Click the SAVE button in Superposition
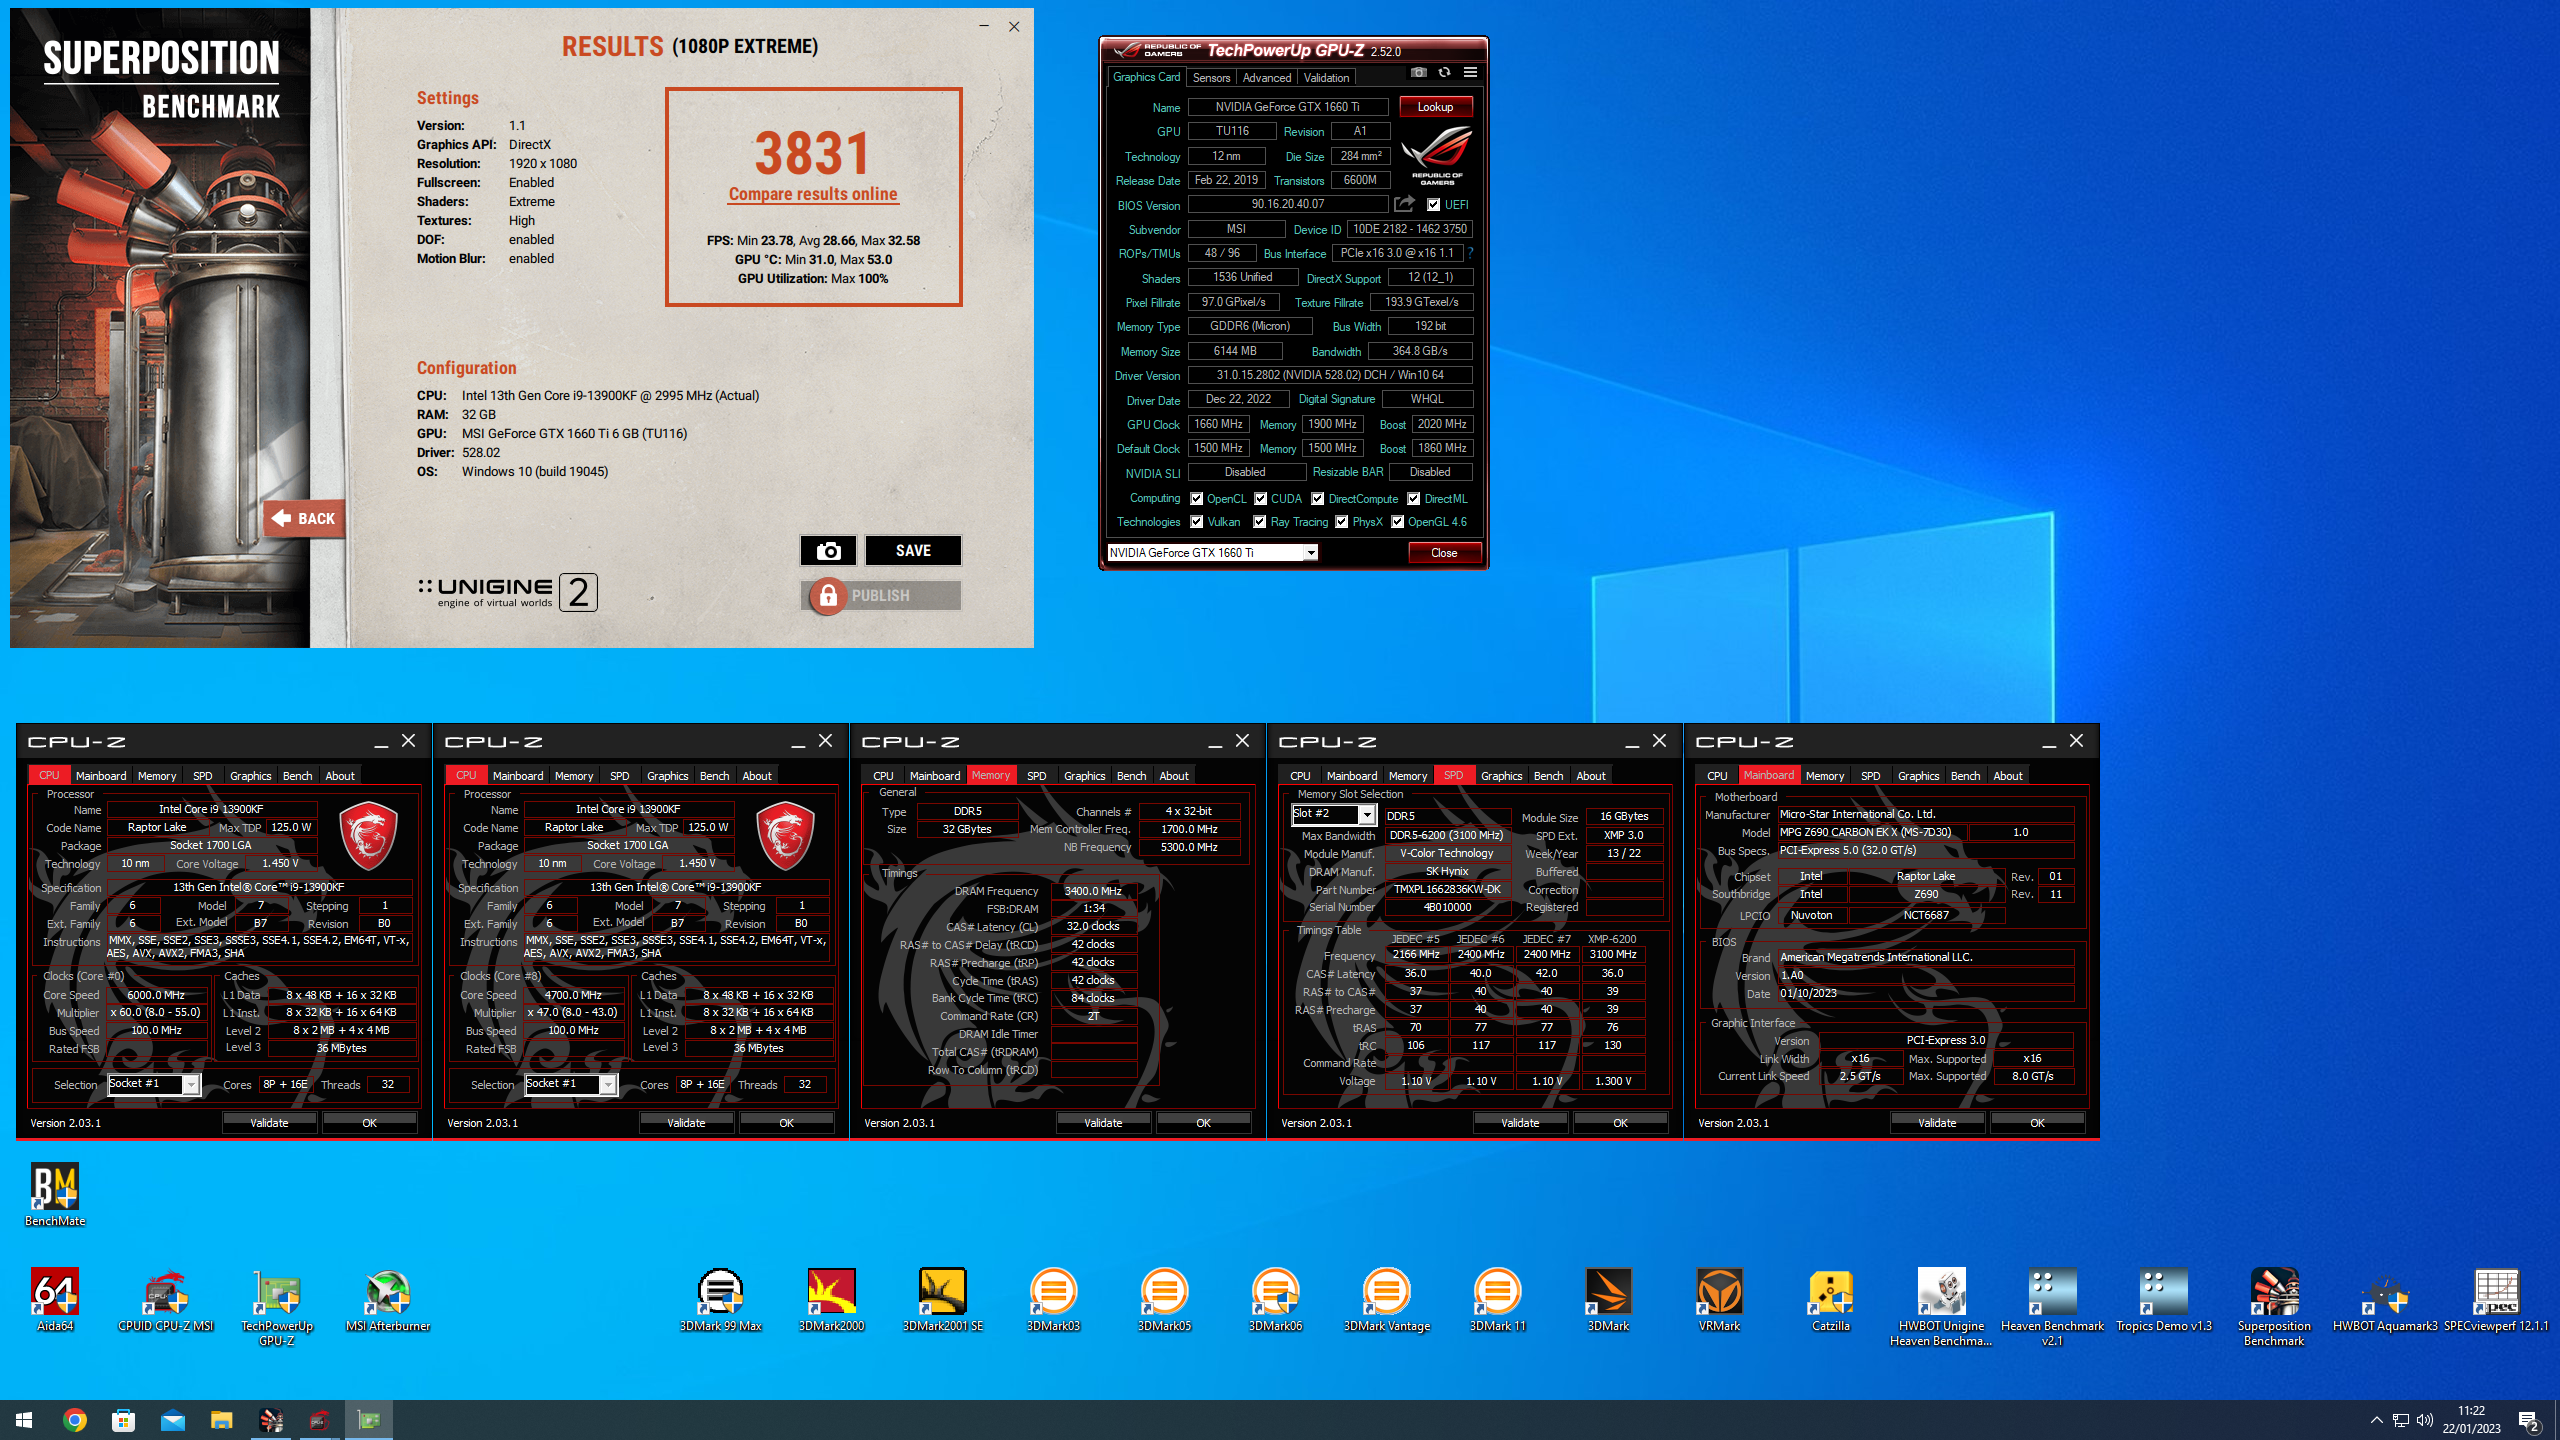Viewport: 2560px width, 1440px height. tap(913, 551)
